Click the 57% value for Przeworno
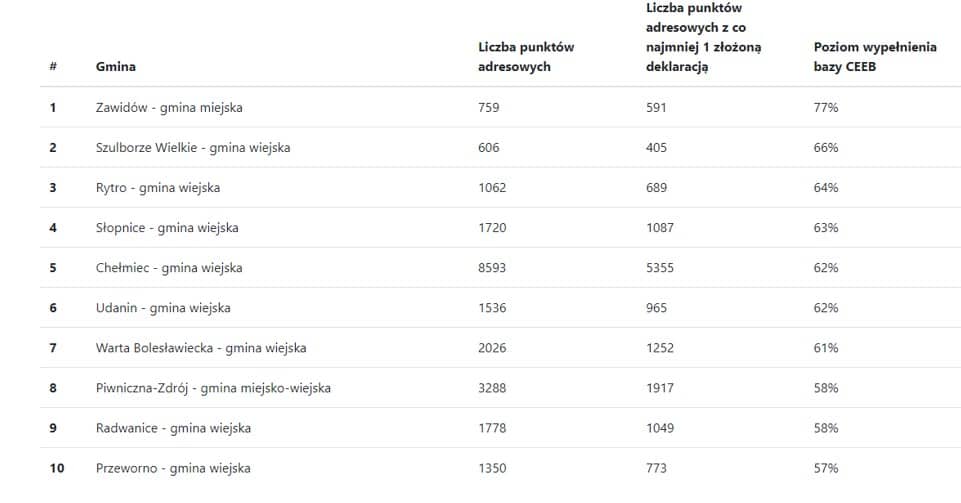The image size is (961, 503). point(826,468)
